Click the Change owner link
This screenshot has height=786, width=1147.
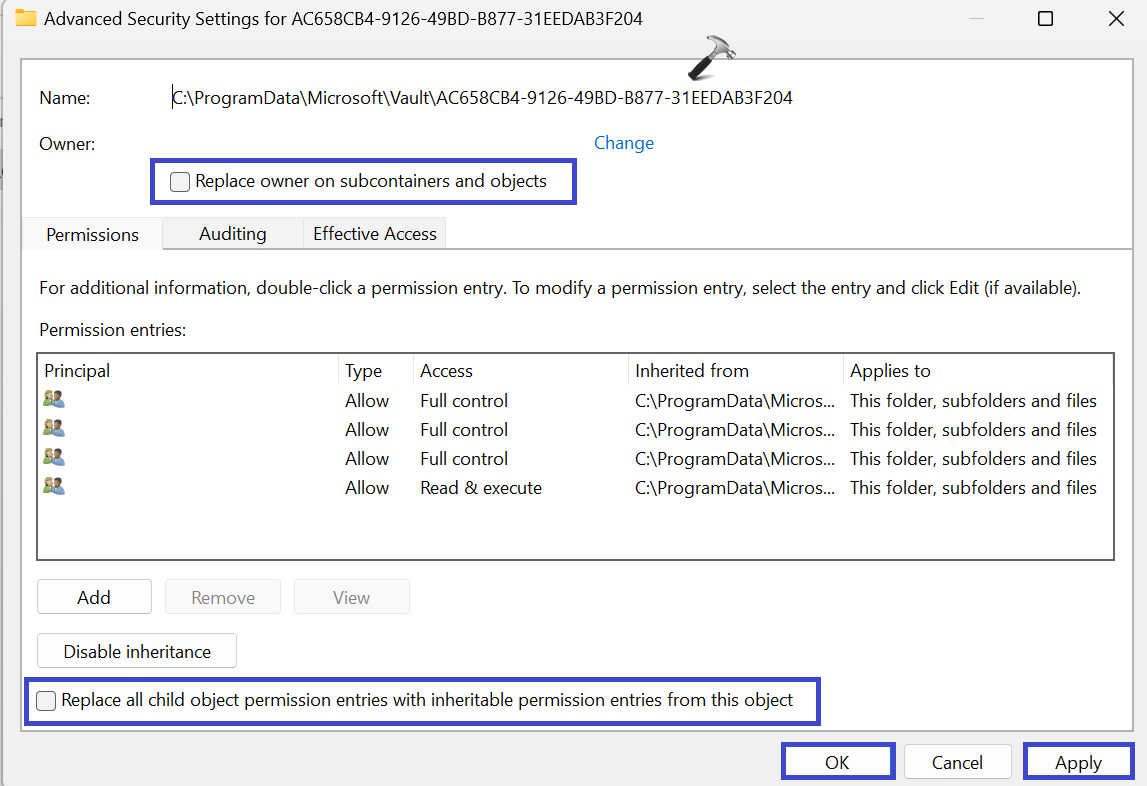coord(623,143)
